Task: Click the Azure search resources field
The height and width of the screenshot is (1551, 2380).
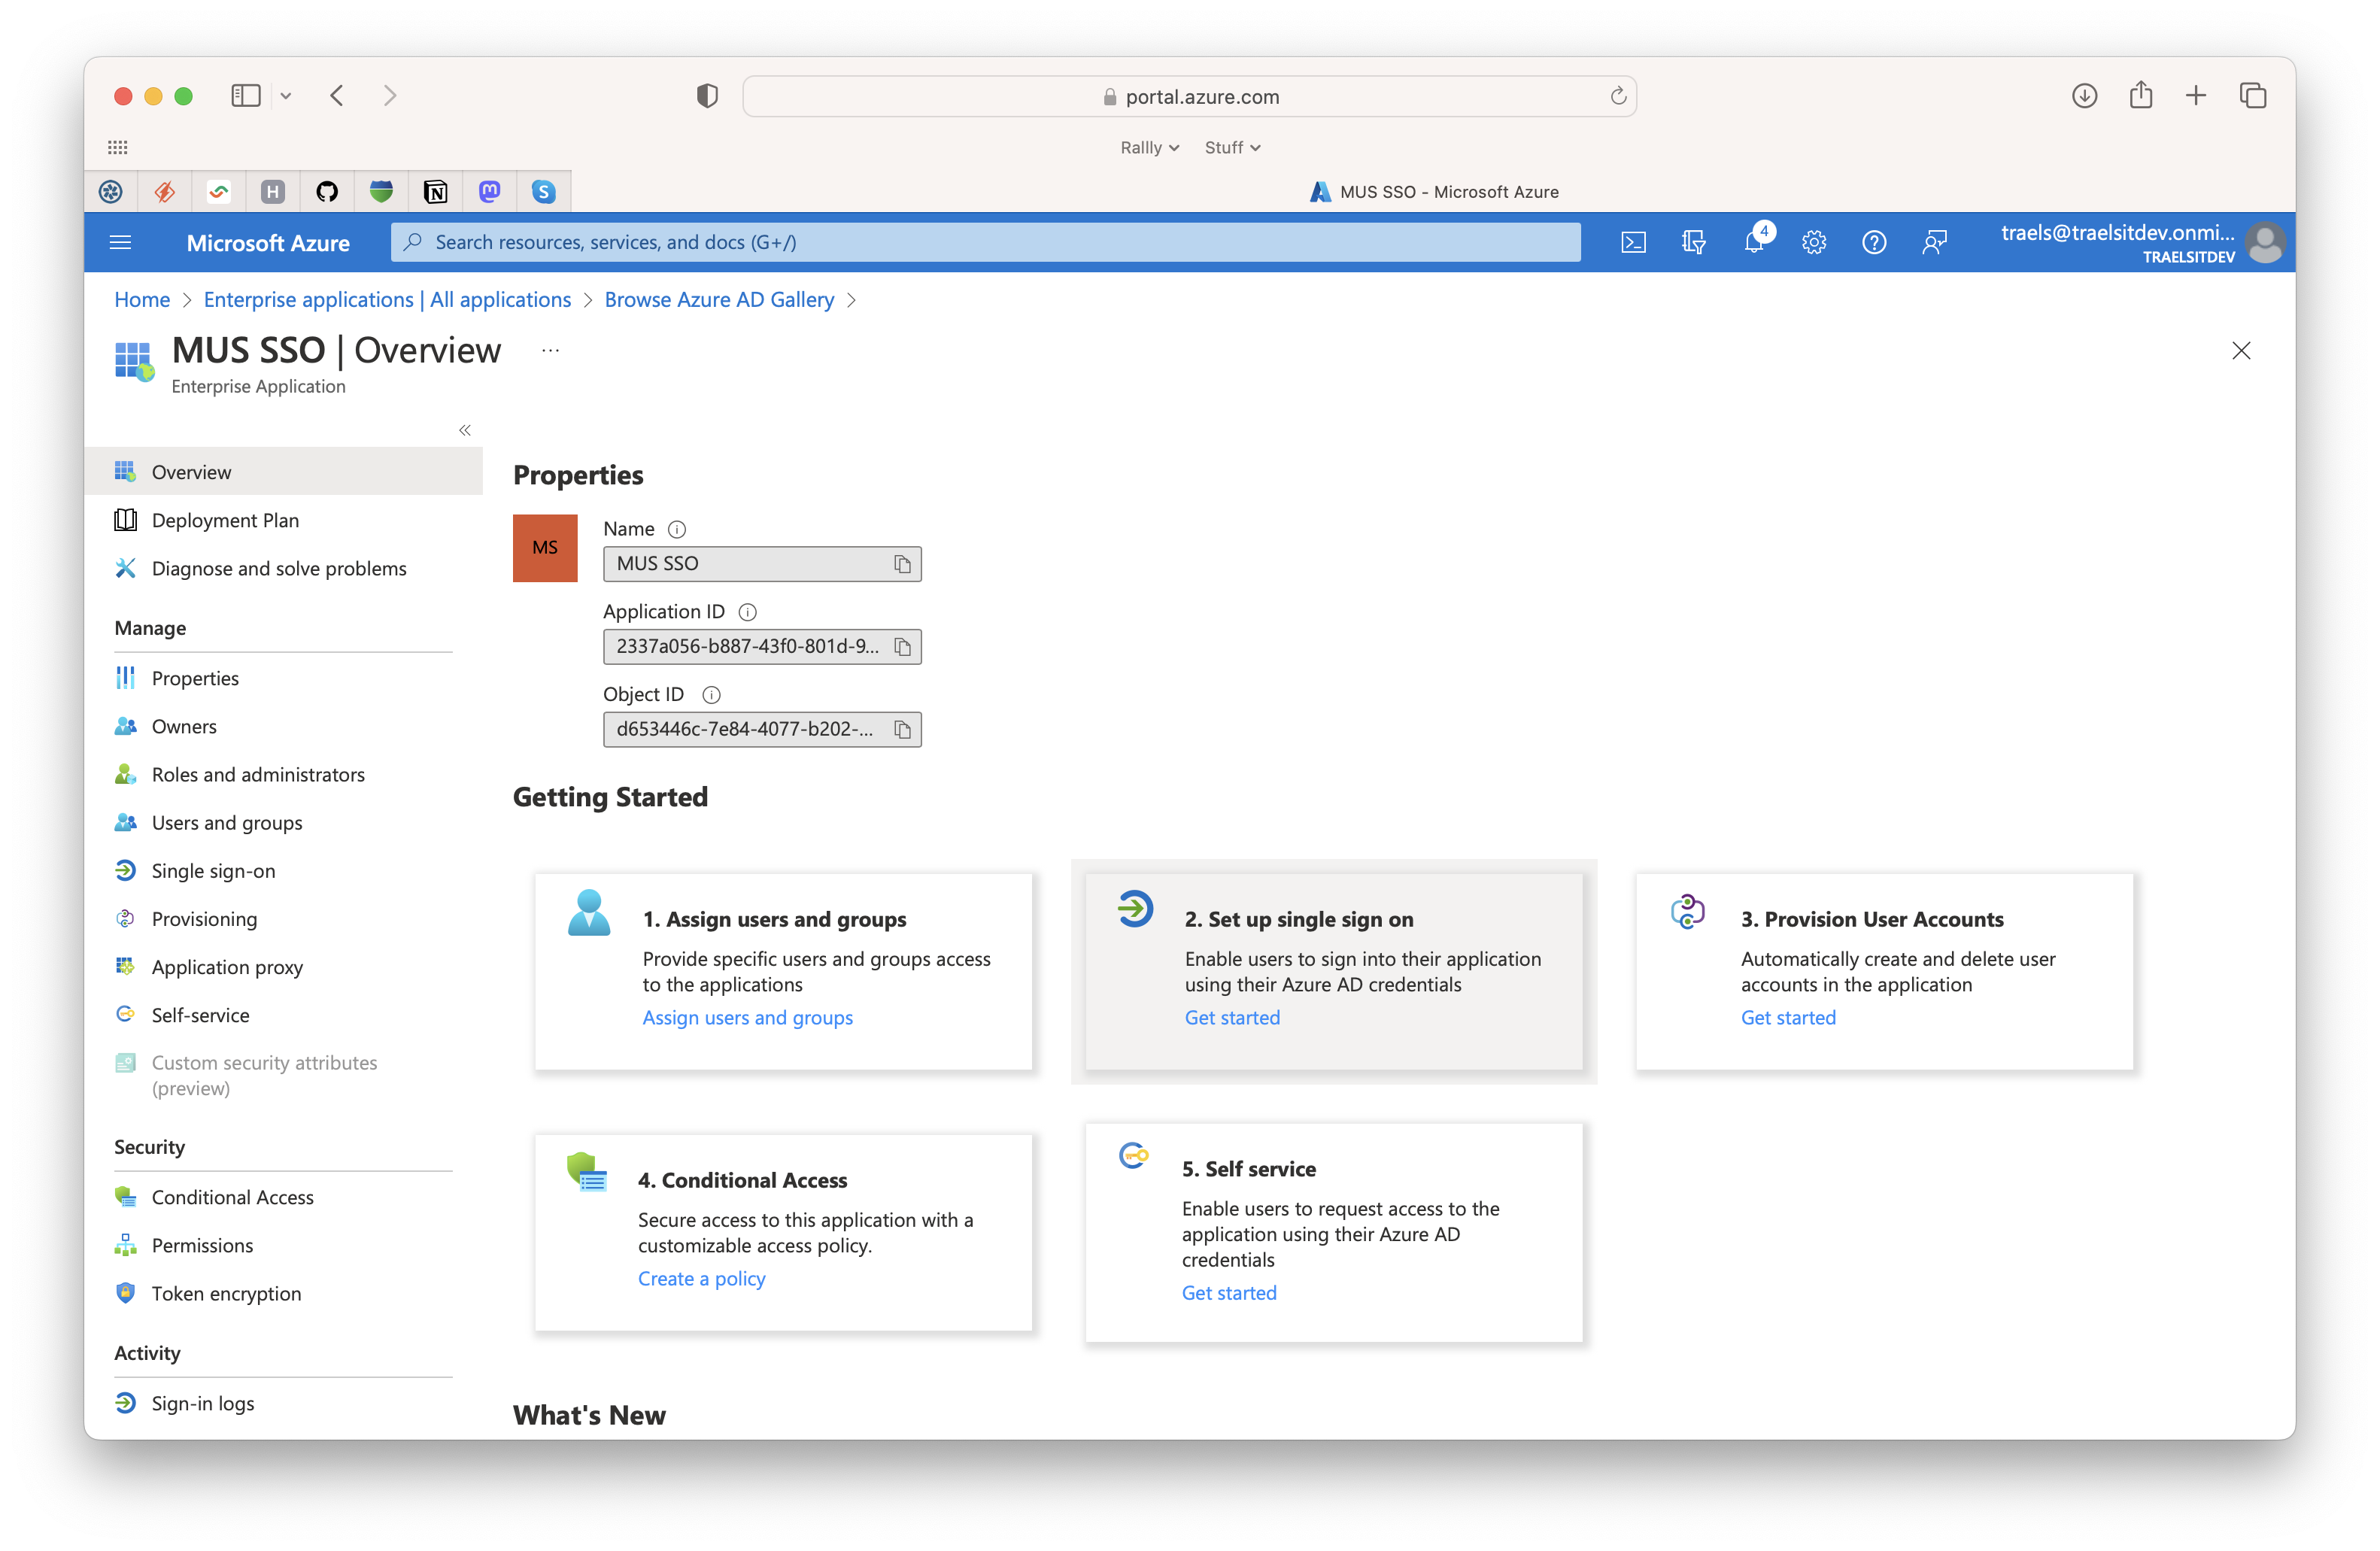Action: 985,242
